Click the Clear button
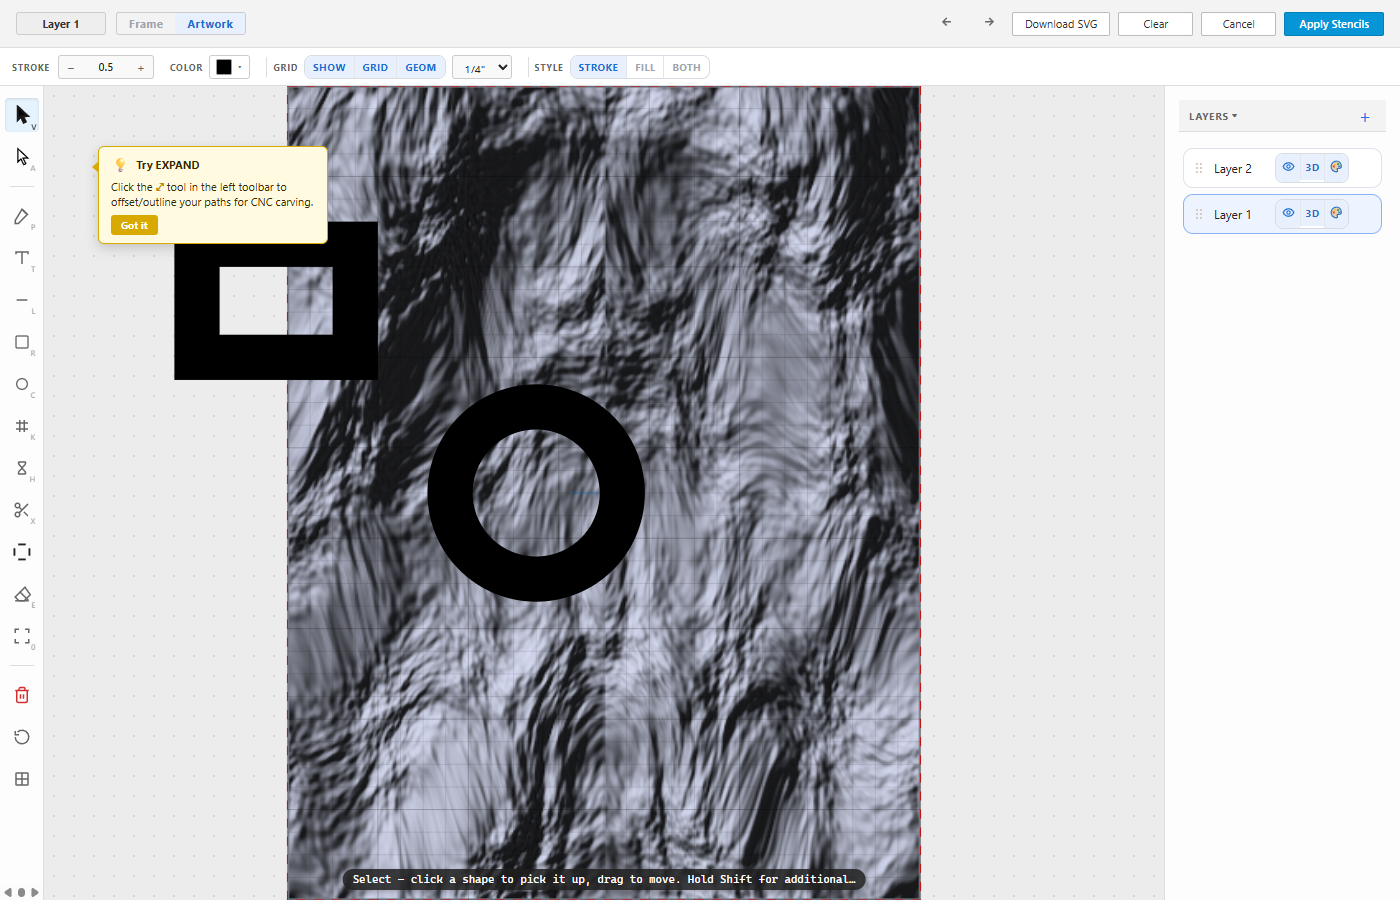The height and width of the screenshot is (900, 1400). (x=1156, y=24)
